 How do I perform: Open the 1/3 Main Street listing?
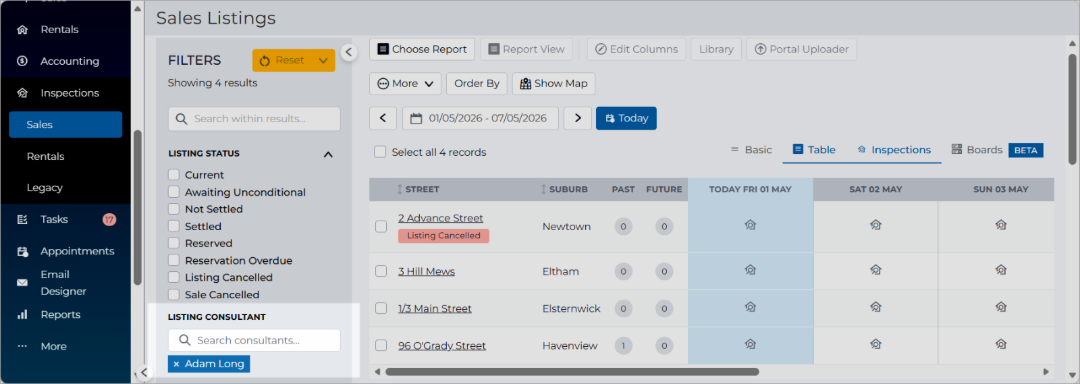435,308
